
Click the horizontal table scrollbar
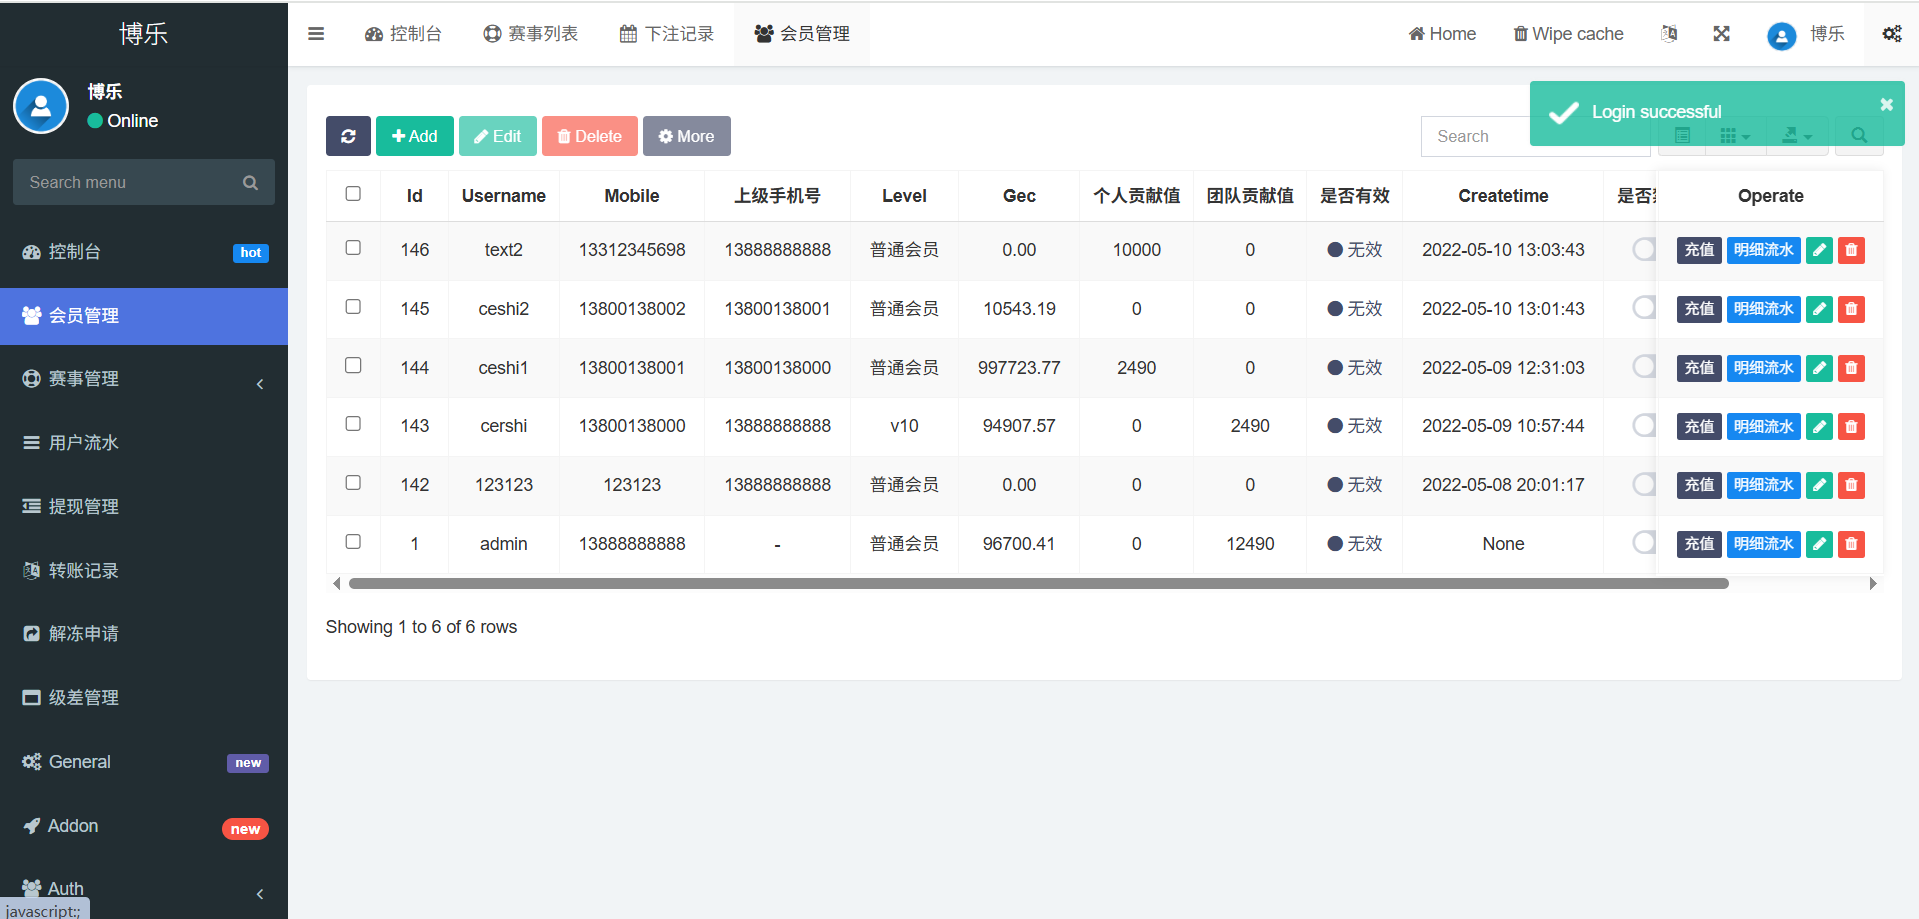pyautogui.click(x=1038, y=584)
